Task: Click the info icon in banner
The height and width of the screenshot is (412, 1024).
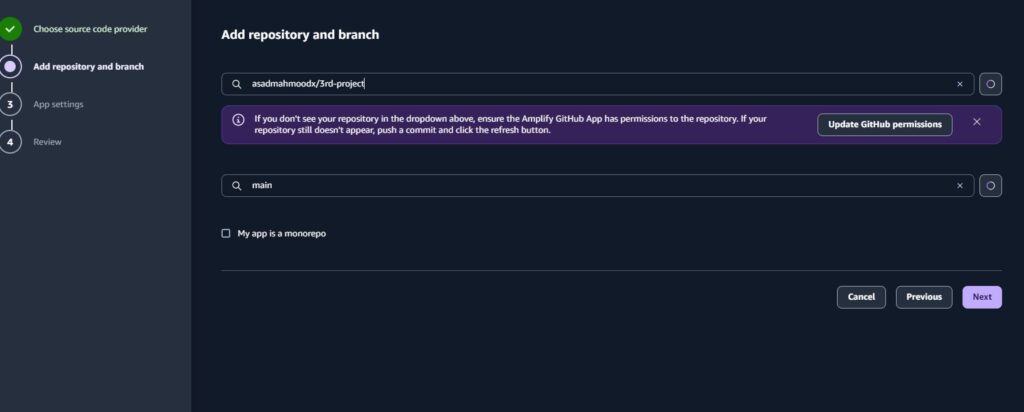Action: pos(238,119)
